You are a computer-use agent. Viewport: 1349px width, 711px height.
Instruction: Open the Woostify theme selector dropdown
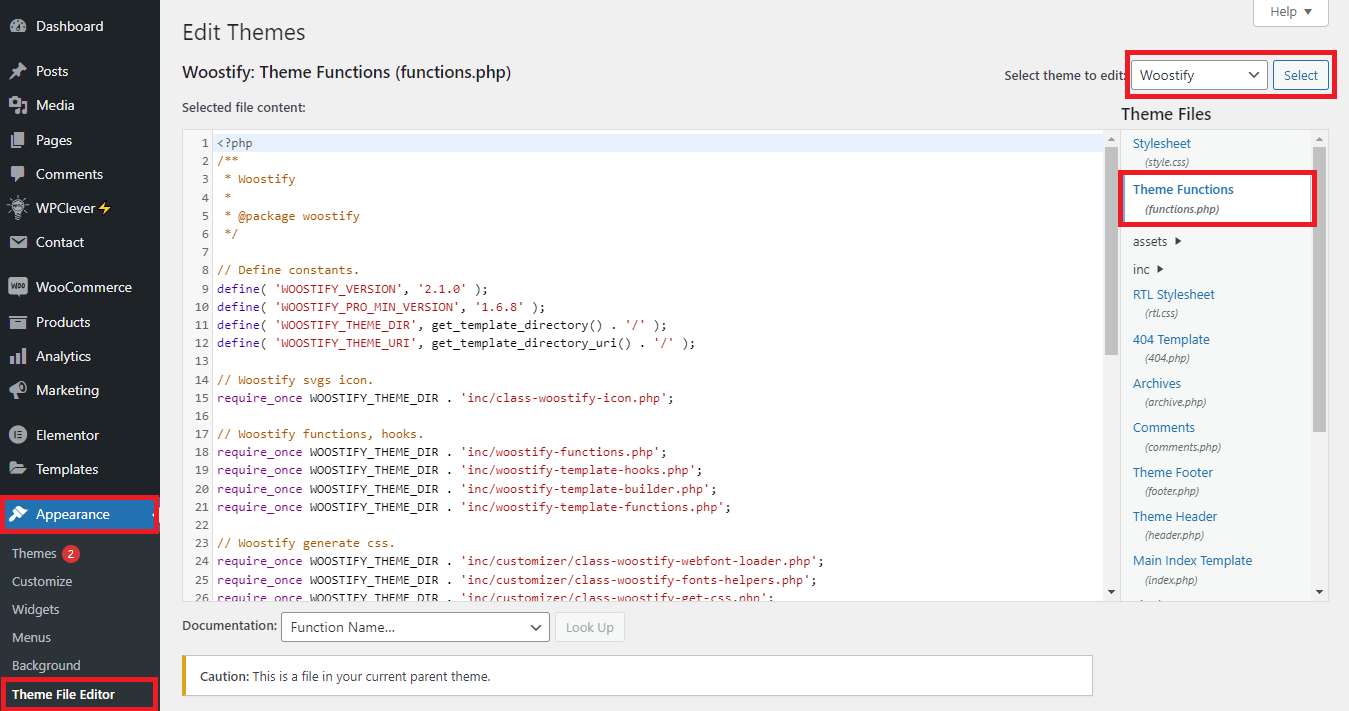(1199, 75)
